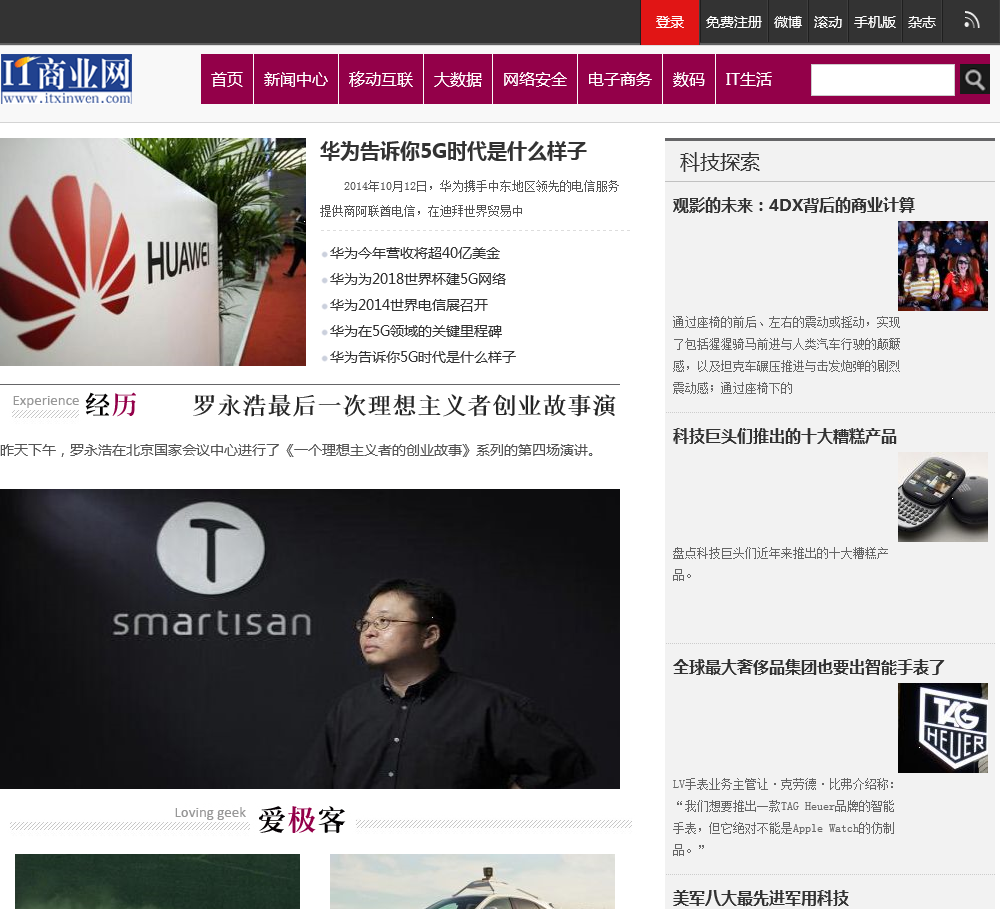1000x909 pixels.
Task: Click the phone products thumbnail
Action: (943, 497)
